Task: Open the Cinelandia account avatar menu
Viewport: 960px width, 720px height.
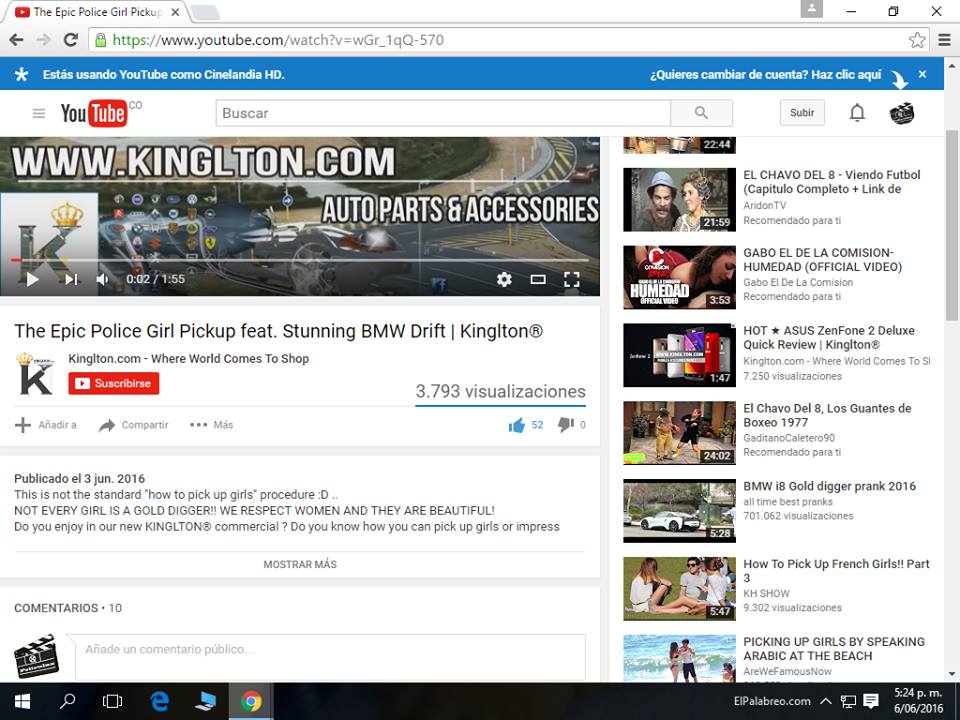Action: coord(901,113)
